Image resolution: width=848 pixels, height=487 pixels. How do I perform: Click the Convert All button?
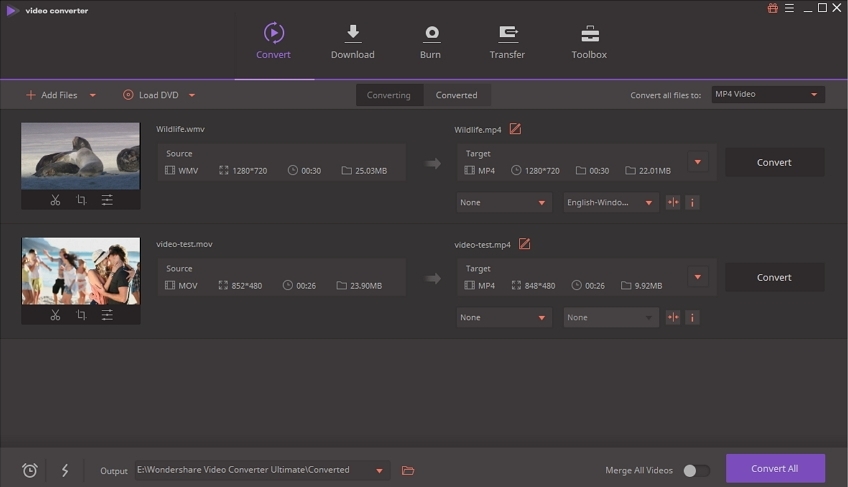(775, 468)
